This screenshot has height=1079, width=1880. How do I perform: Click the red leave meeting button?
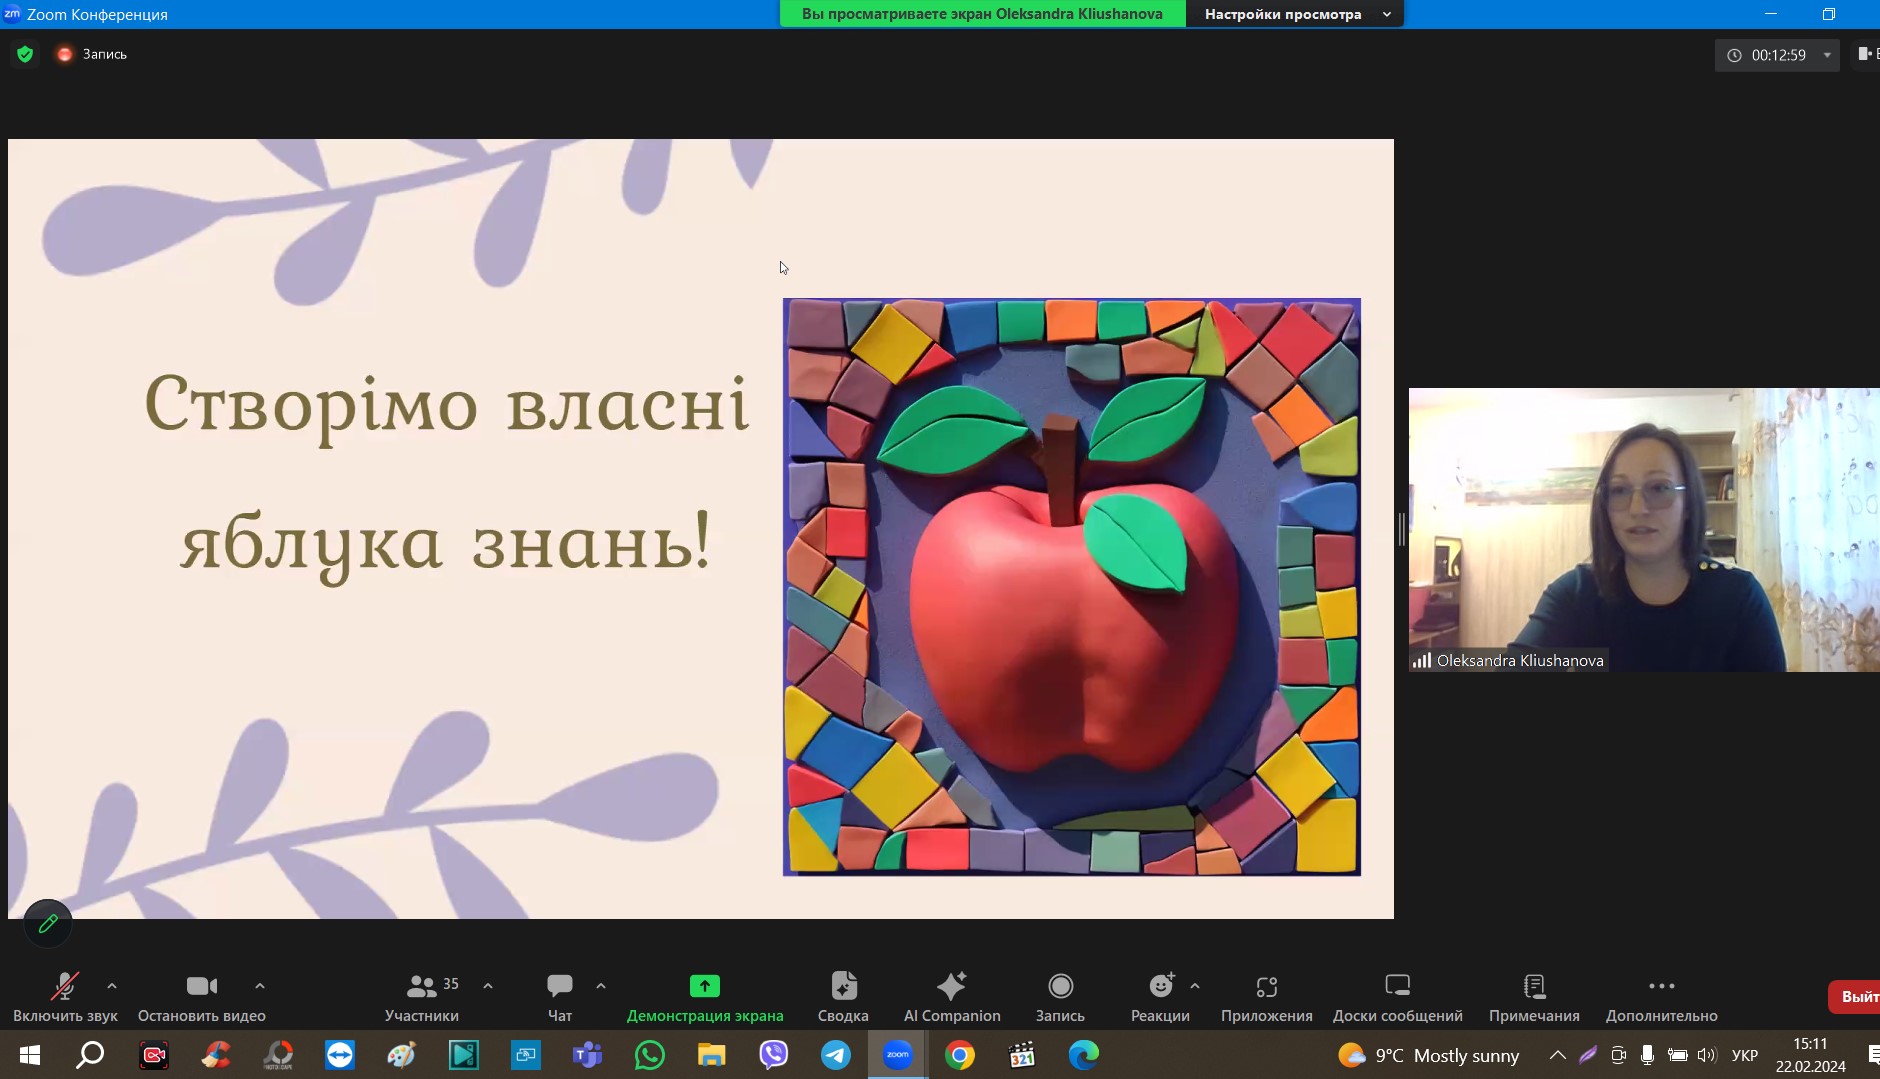1856,997
